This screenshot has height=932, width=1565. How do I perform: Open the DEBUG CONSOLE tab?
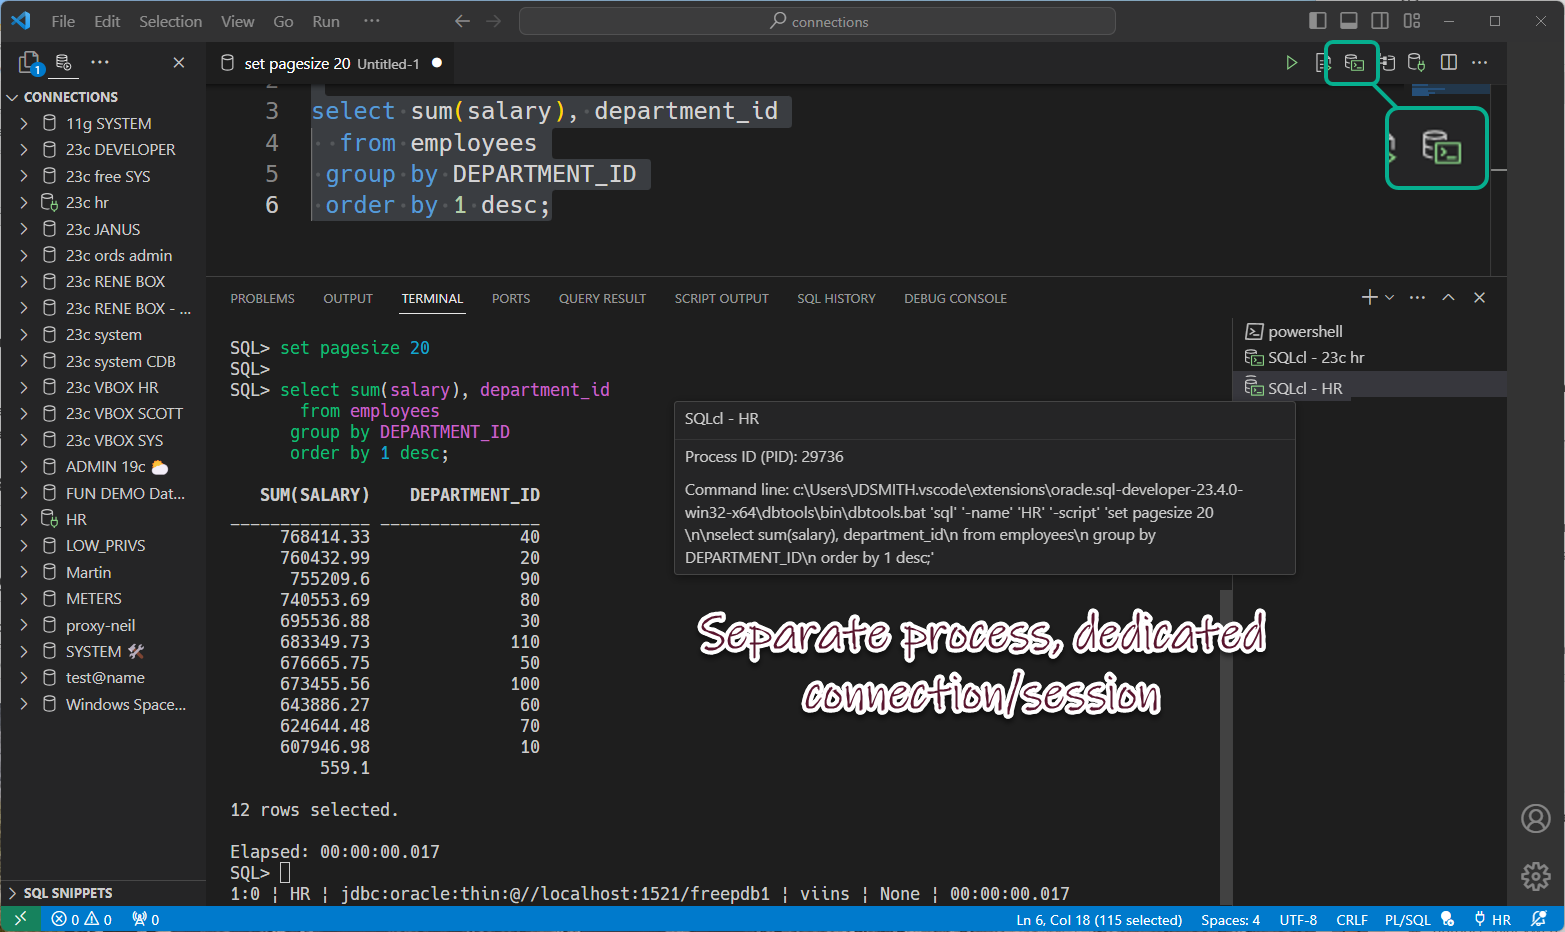point(955,298)
